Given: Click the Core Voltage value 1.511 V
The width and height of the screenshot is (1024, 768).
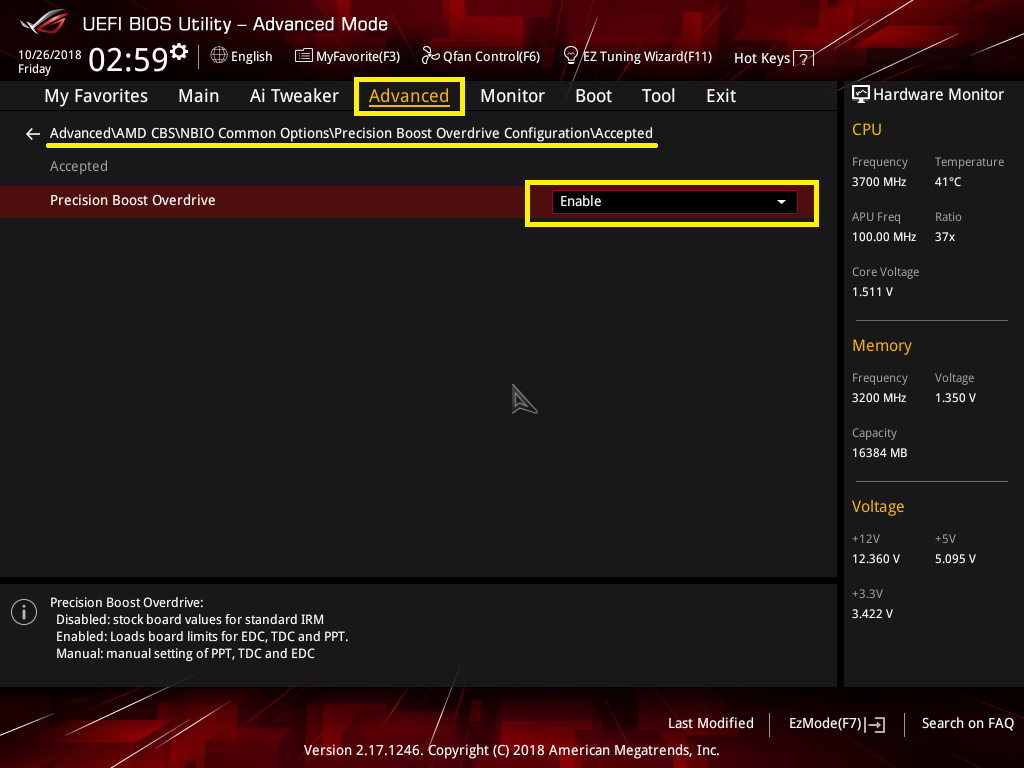Looking at the screenshot, I should tap(872, 292).
